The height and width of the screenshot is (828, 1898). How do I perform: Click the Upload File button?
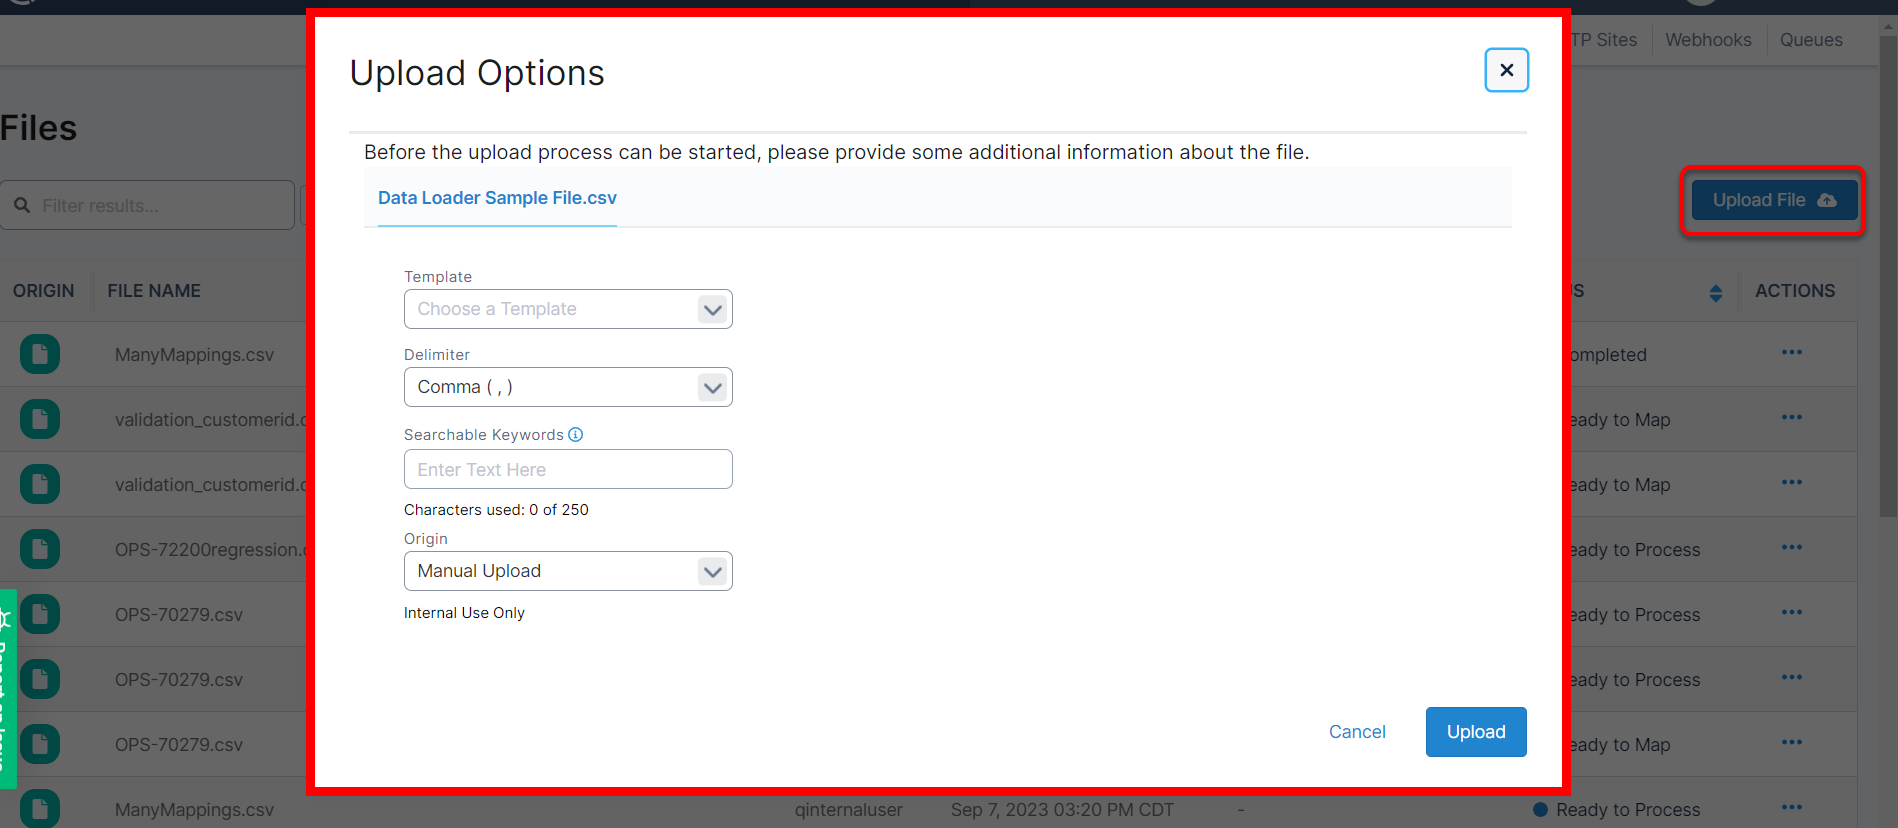(x=1773, y=200)
